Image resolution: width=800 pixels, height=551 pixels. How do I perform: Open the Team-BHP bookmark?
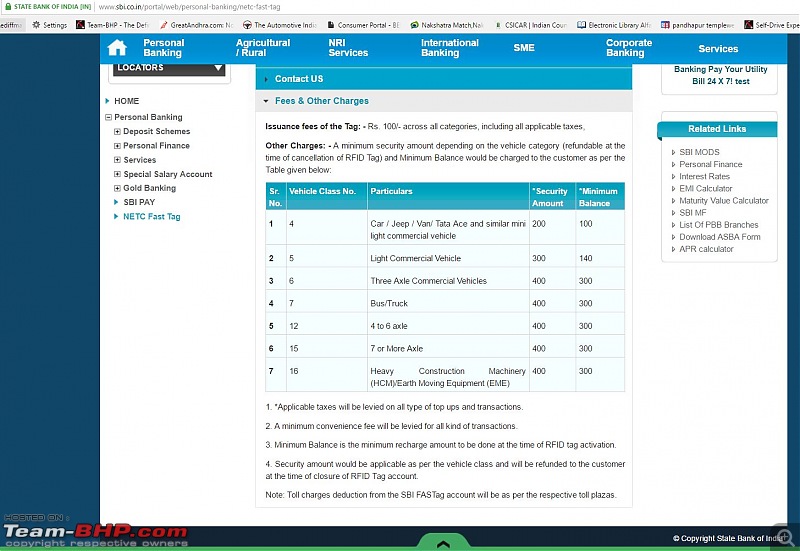[x=112, y=24]
